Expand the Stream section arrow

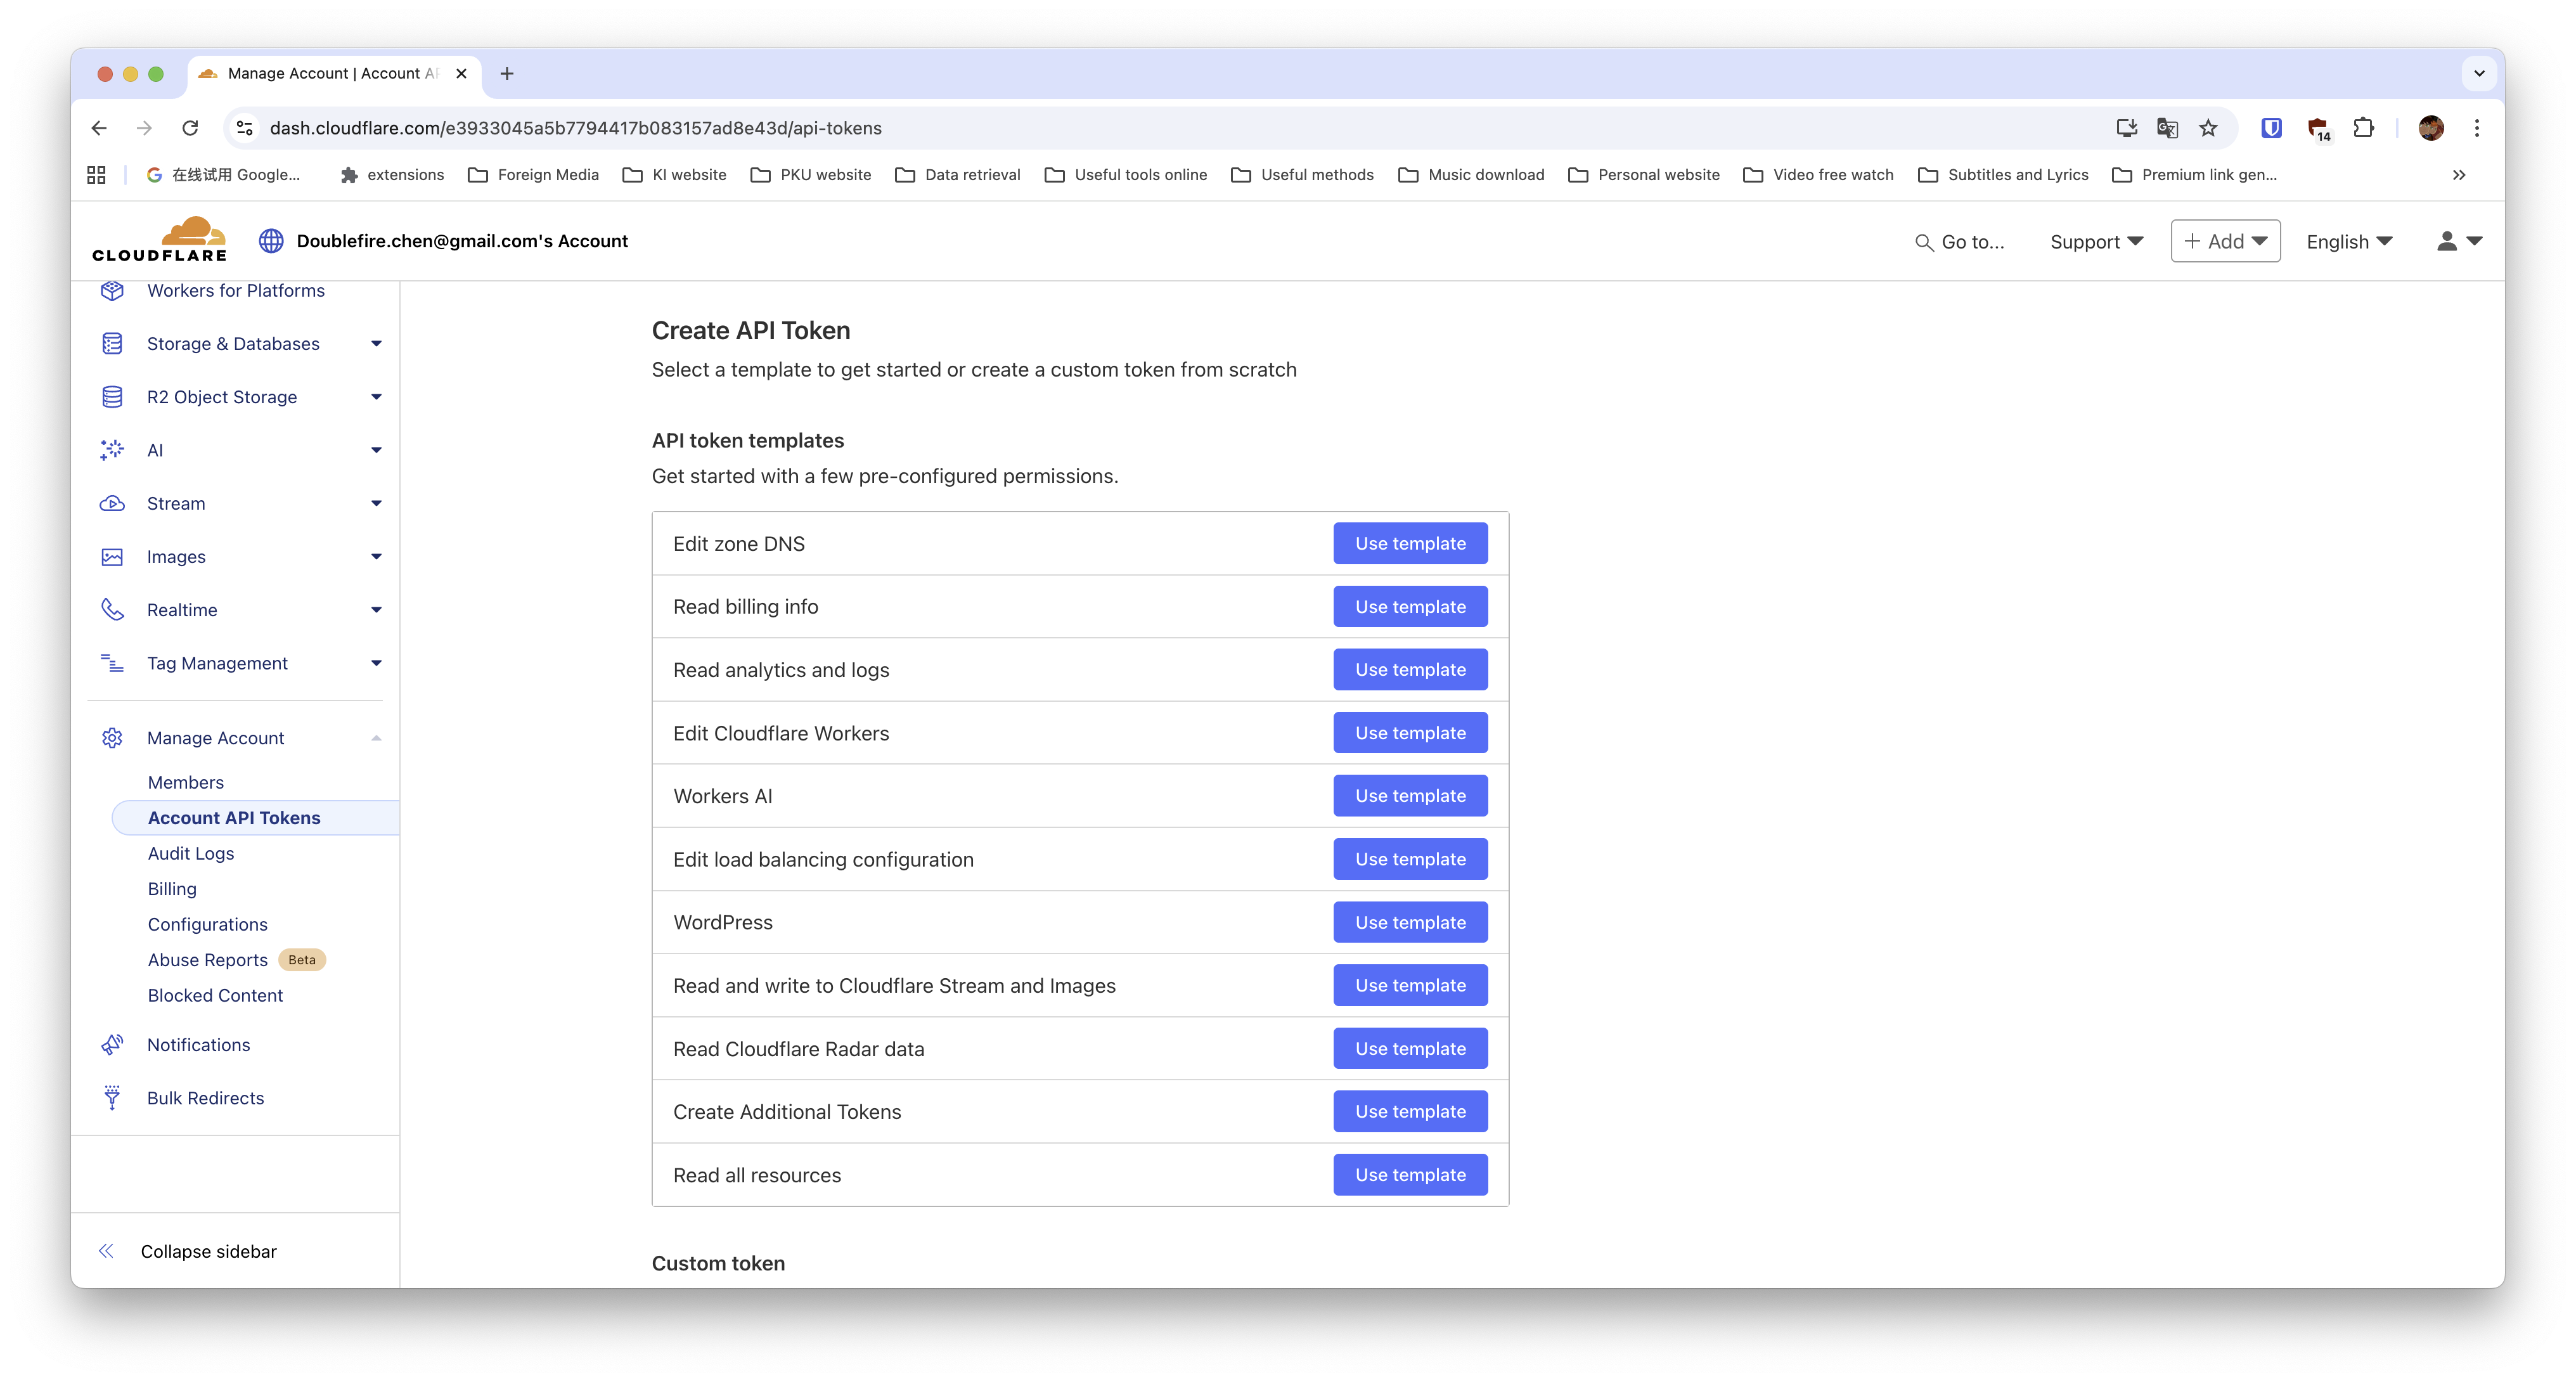tap(376, 503)
